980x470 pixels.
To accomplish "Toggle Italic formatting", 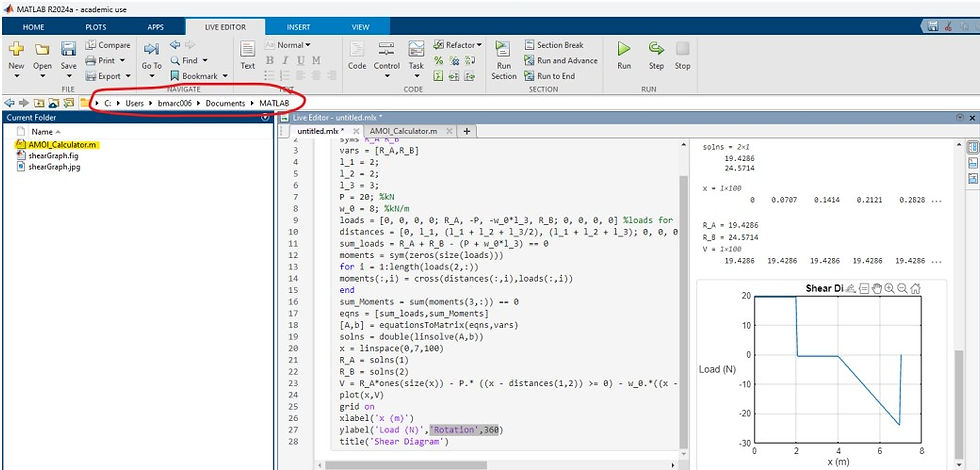I will [285, 61].
